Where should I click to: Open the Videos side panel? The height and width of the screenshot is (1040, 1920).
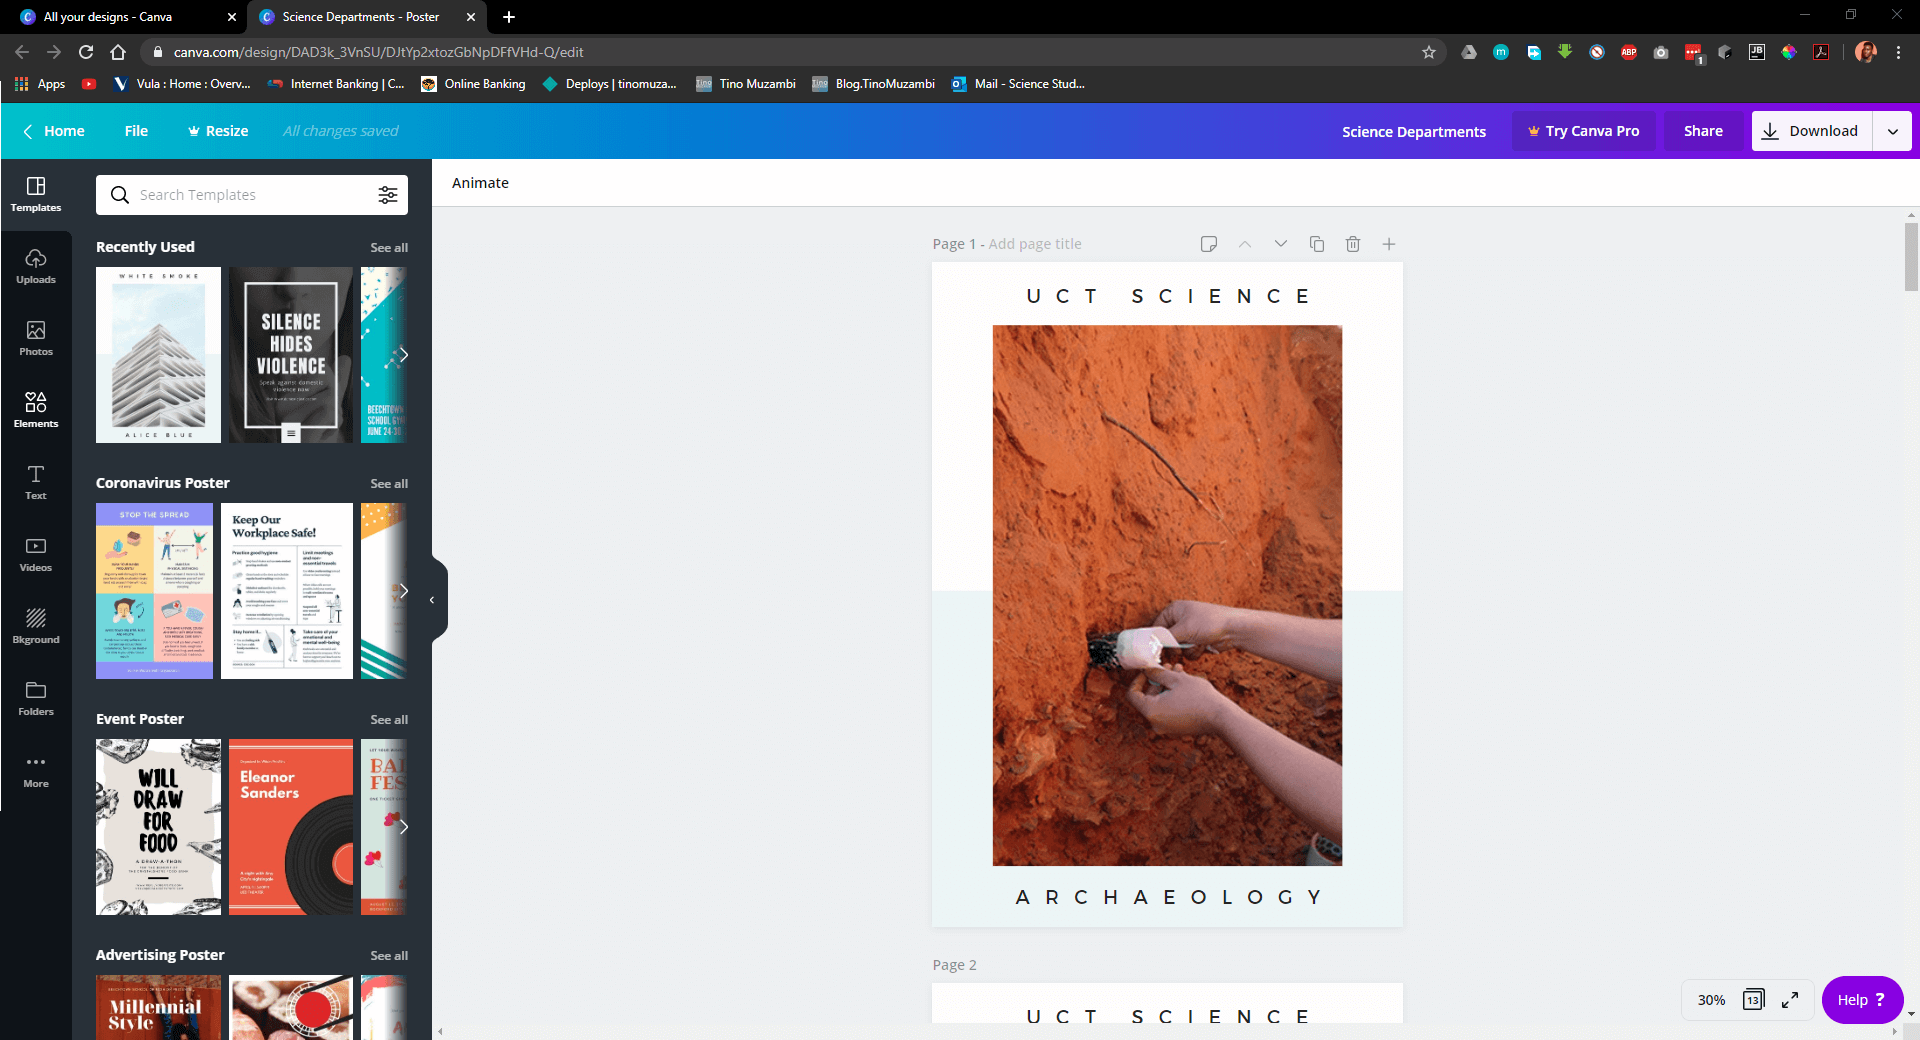click(36, 554)
